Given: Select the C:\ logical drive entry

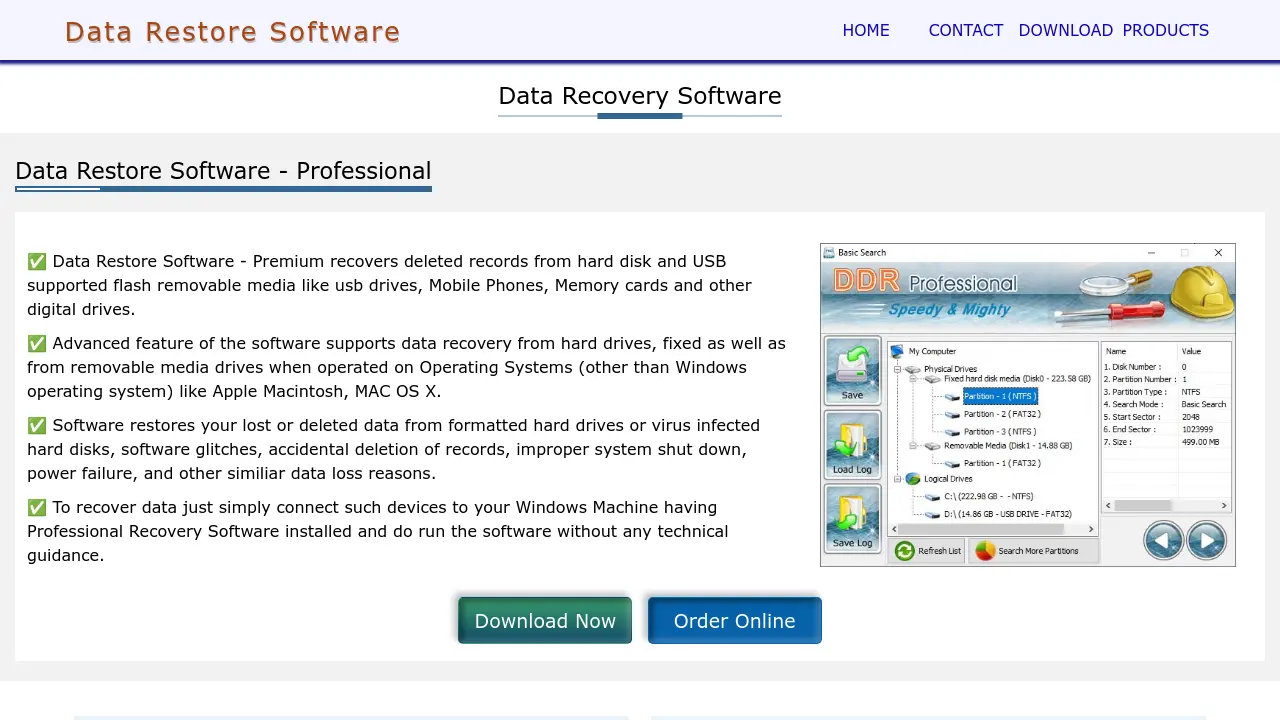Looking at the screenshot, I should point(988,496).
